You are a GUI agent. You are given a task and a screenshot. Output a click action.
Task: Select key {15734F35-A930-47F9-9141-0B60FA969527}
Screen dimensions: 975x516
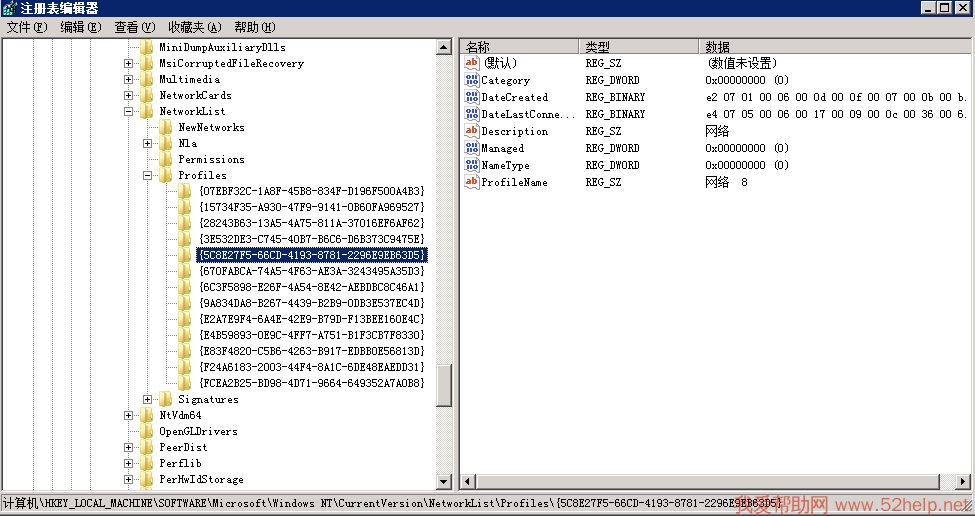[312, 207]
